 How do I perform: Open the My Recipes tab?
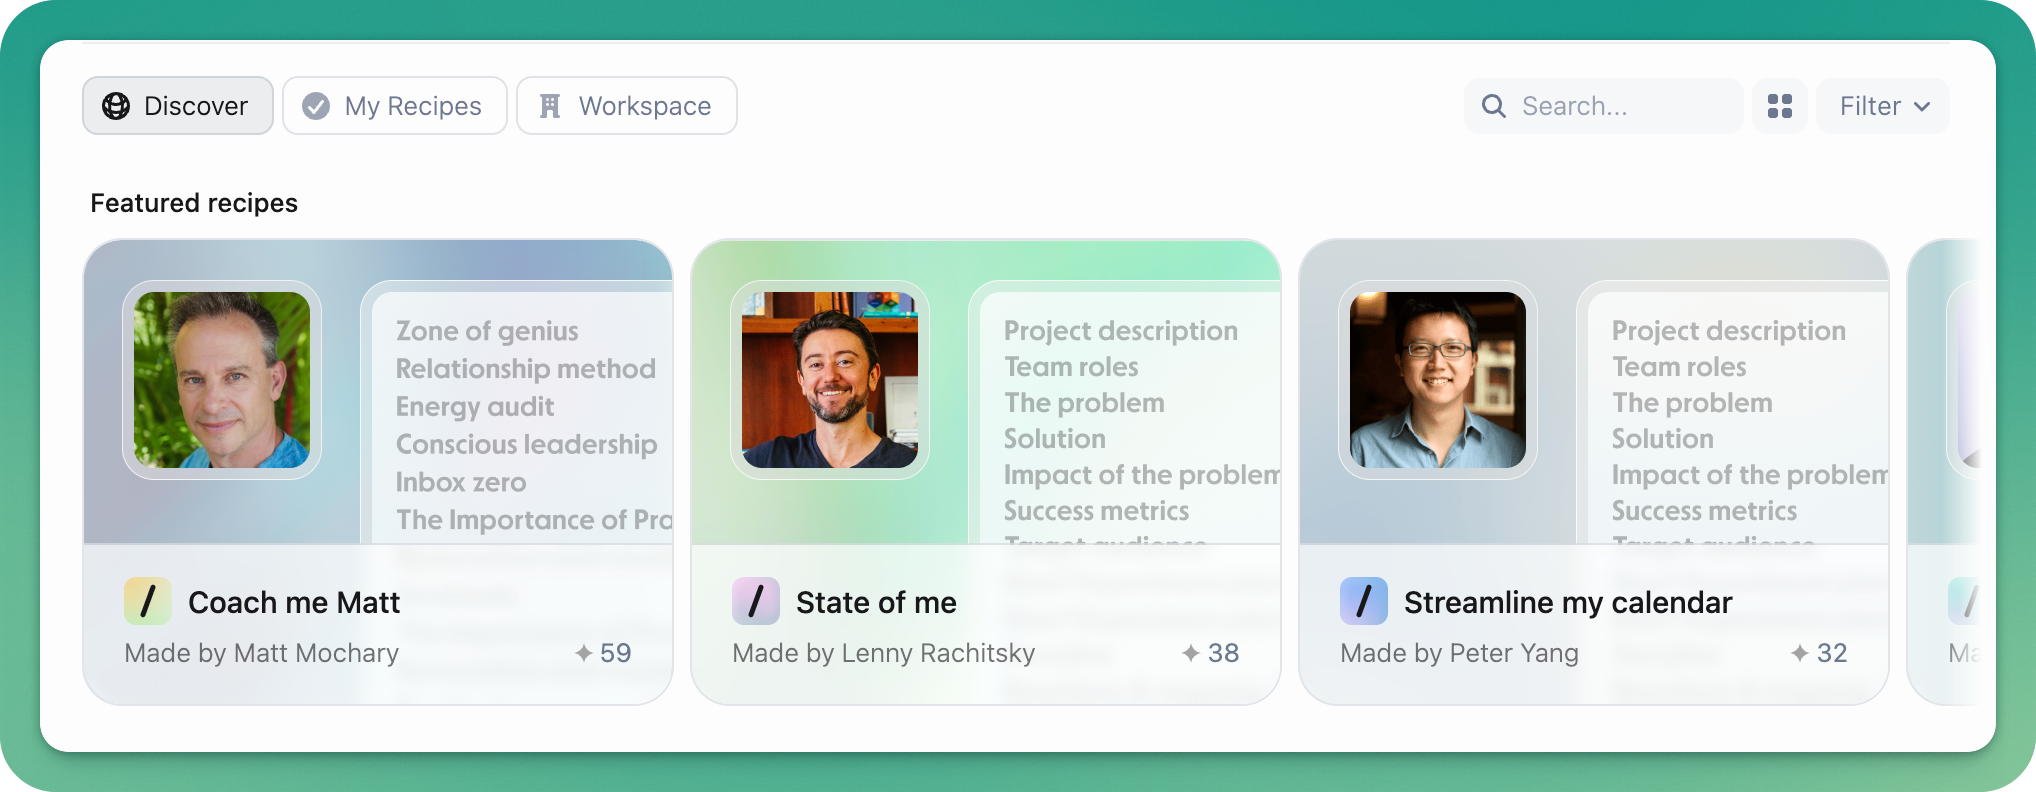[395, 106]
